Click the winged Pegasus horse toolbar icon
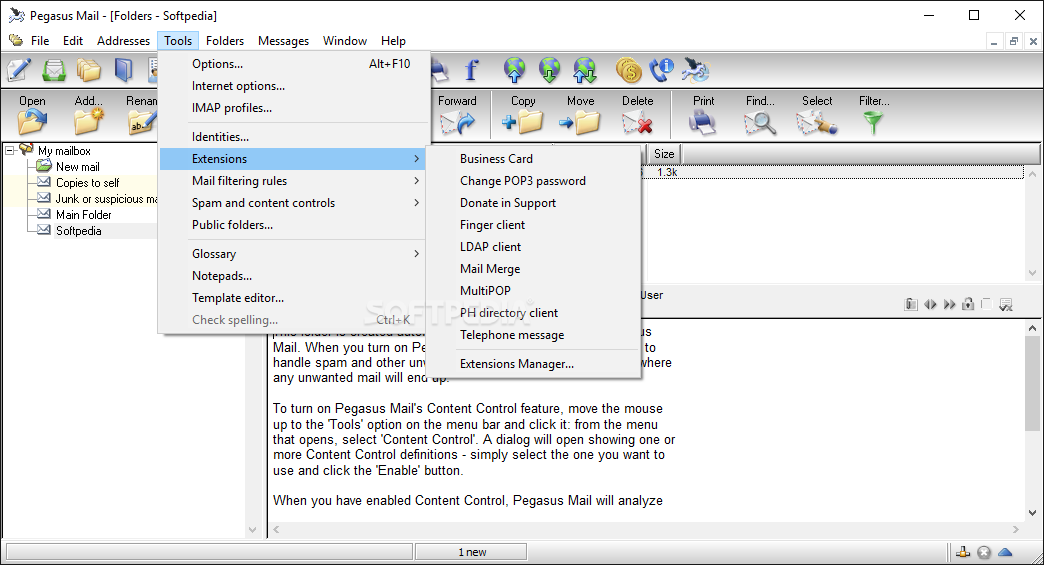 coord(696,70)
